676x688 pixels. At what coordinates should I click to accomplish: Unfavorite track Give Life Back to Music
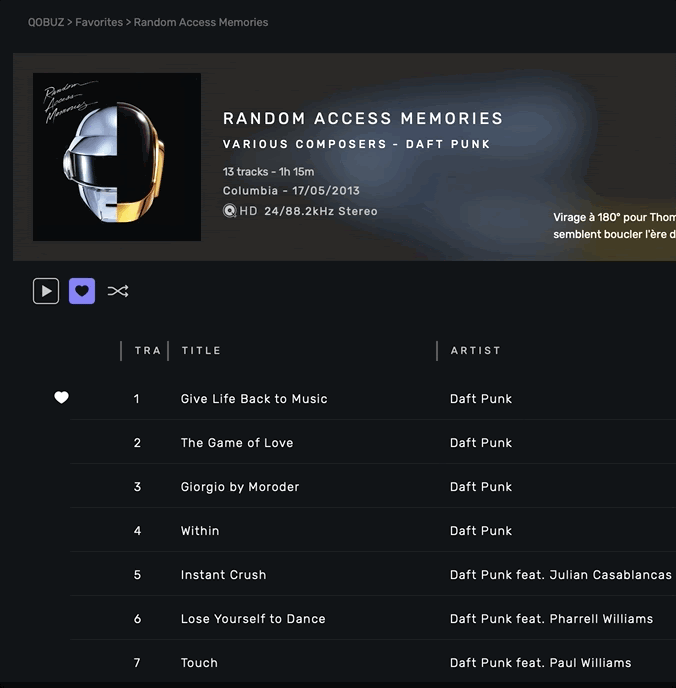click(61, 397)
